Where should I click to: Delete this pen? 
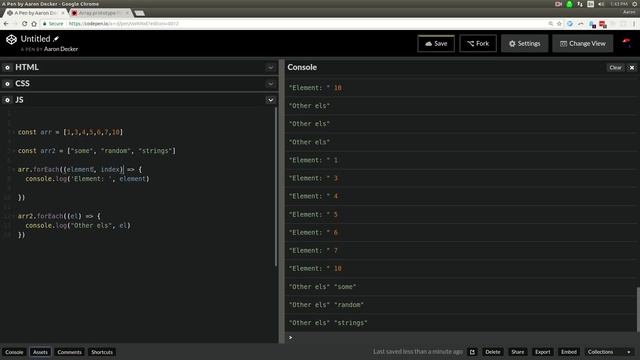(x=493, y=352)
